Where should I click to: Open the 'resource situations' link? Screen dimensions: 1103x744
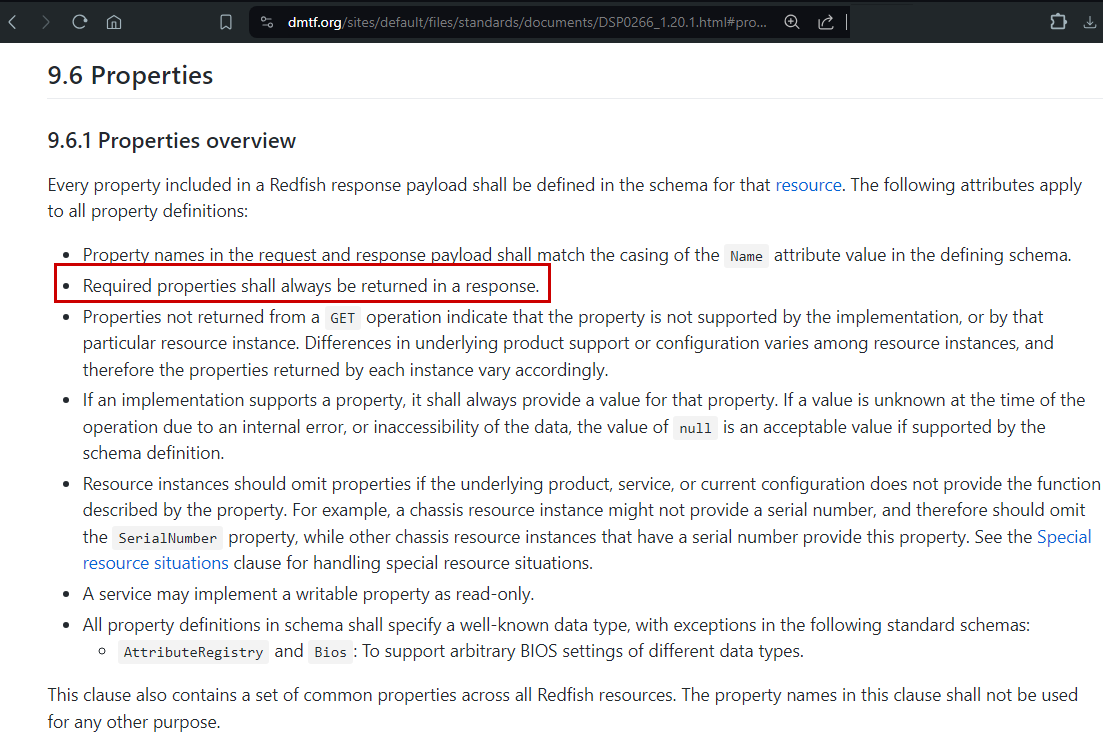pos(155,563)
